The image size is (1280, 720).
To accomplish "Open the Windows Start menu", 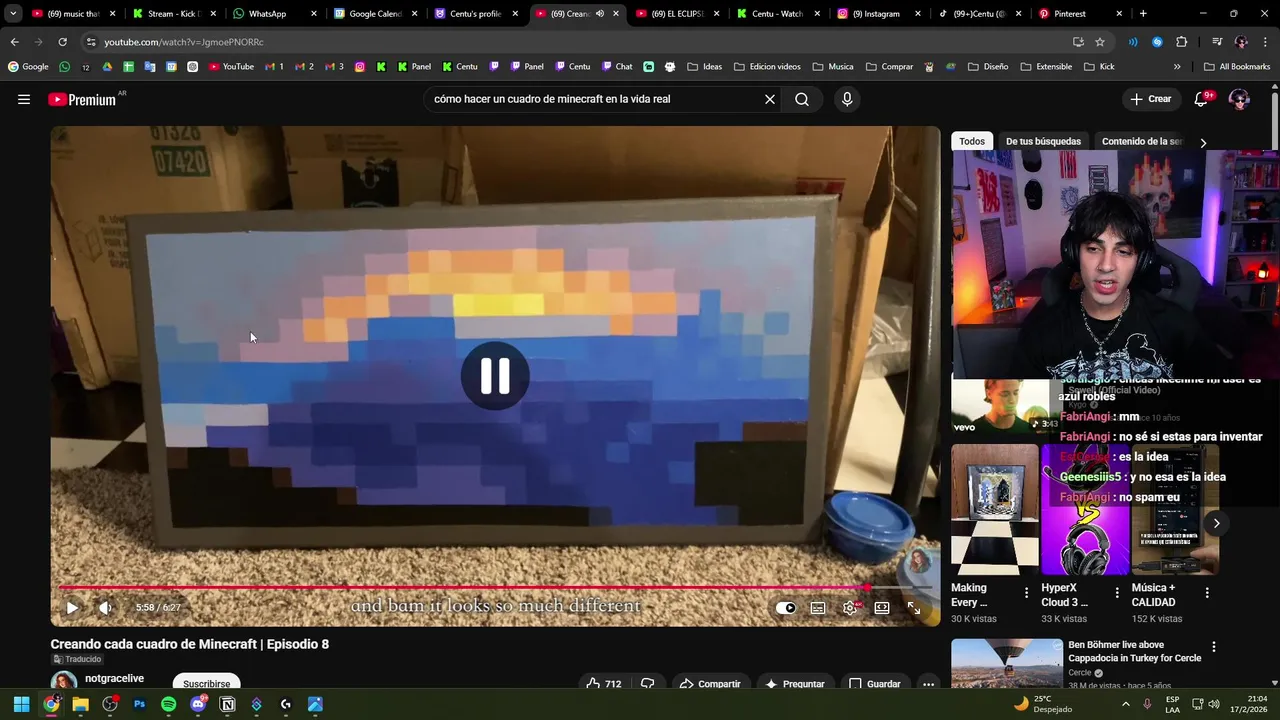I will click(21, 704).
